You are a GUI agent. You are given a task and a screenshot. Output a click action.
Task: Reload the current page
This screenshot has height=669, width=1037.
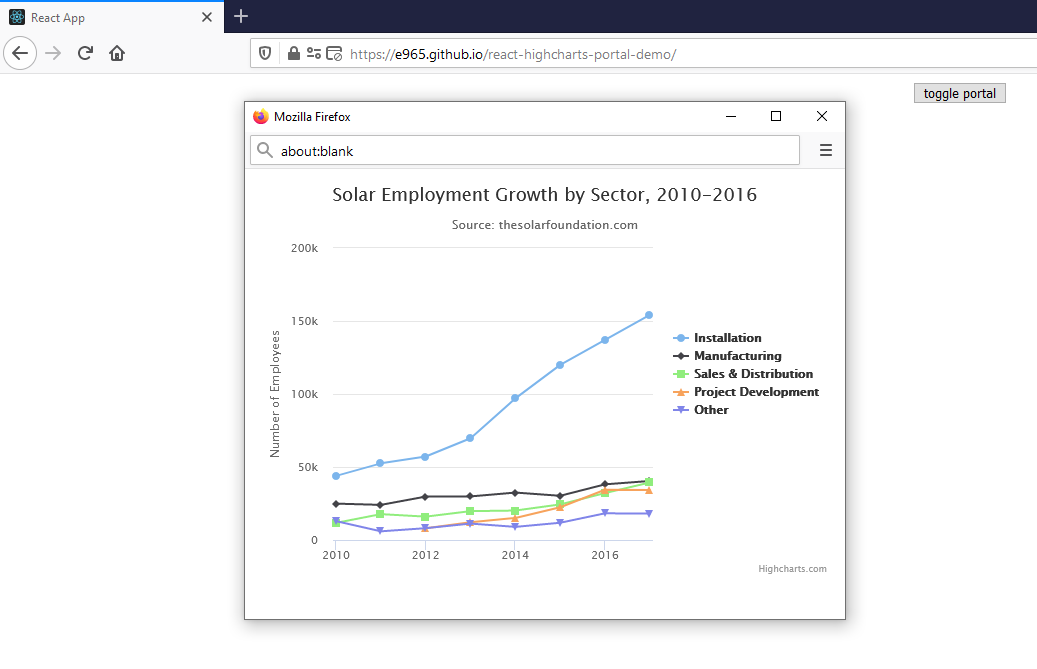[84, 53]
